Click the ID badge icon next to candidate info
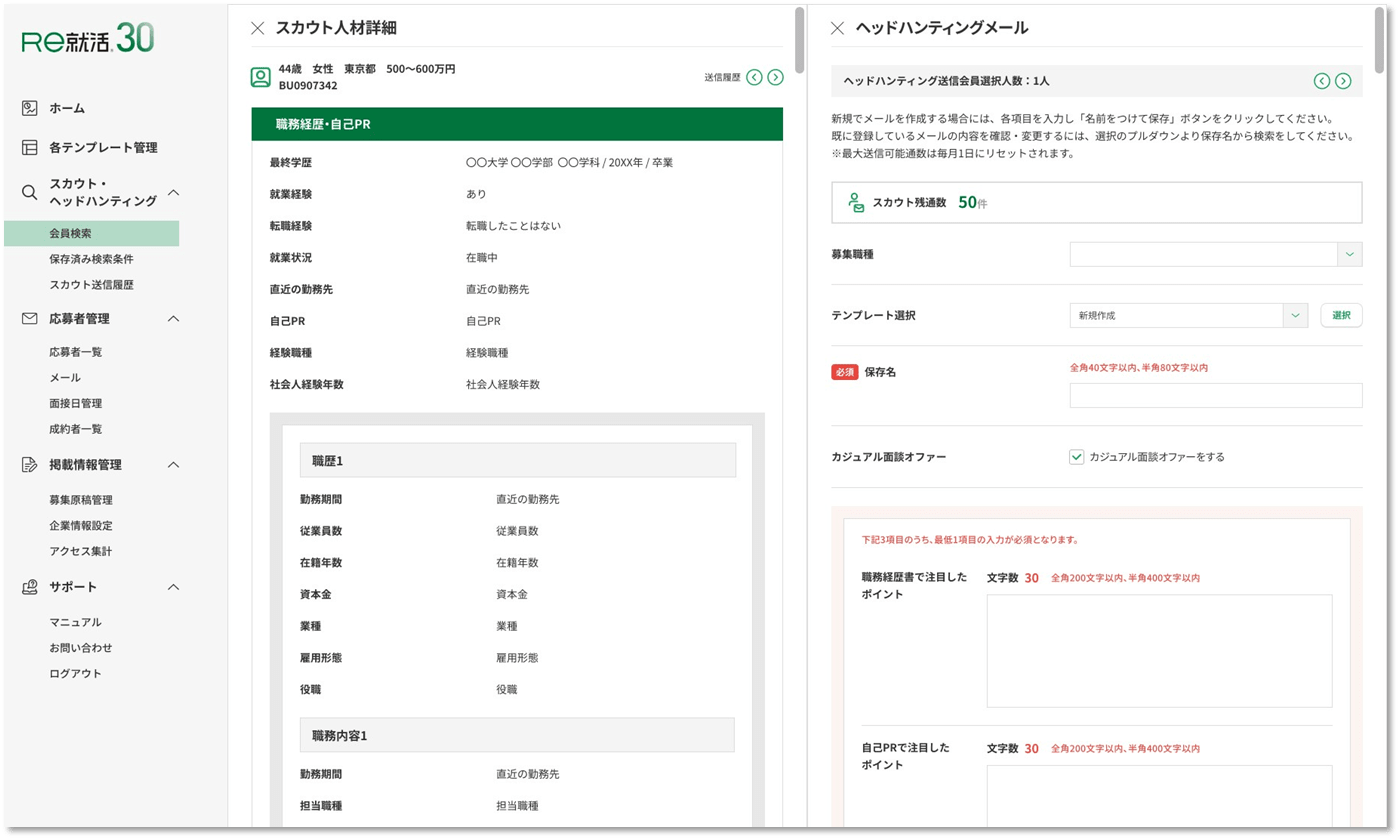1400x840 pixels. point(262,76)
